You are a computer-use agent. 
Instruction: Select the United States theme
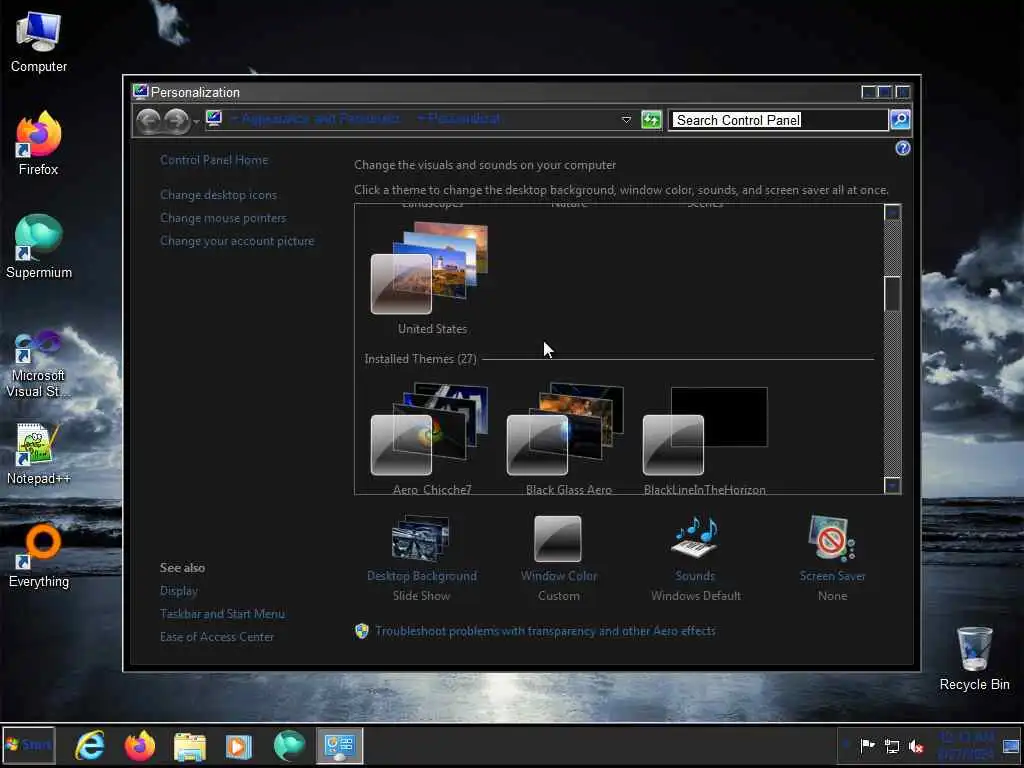[431, 279]
